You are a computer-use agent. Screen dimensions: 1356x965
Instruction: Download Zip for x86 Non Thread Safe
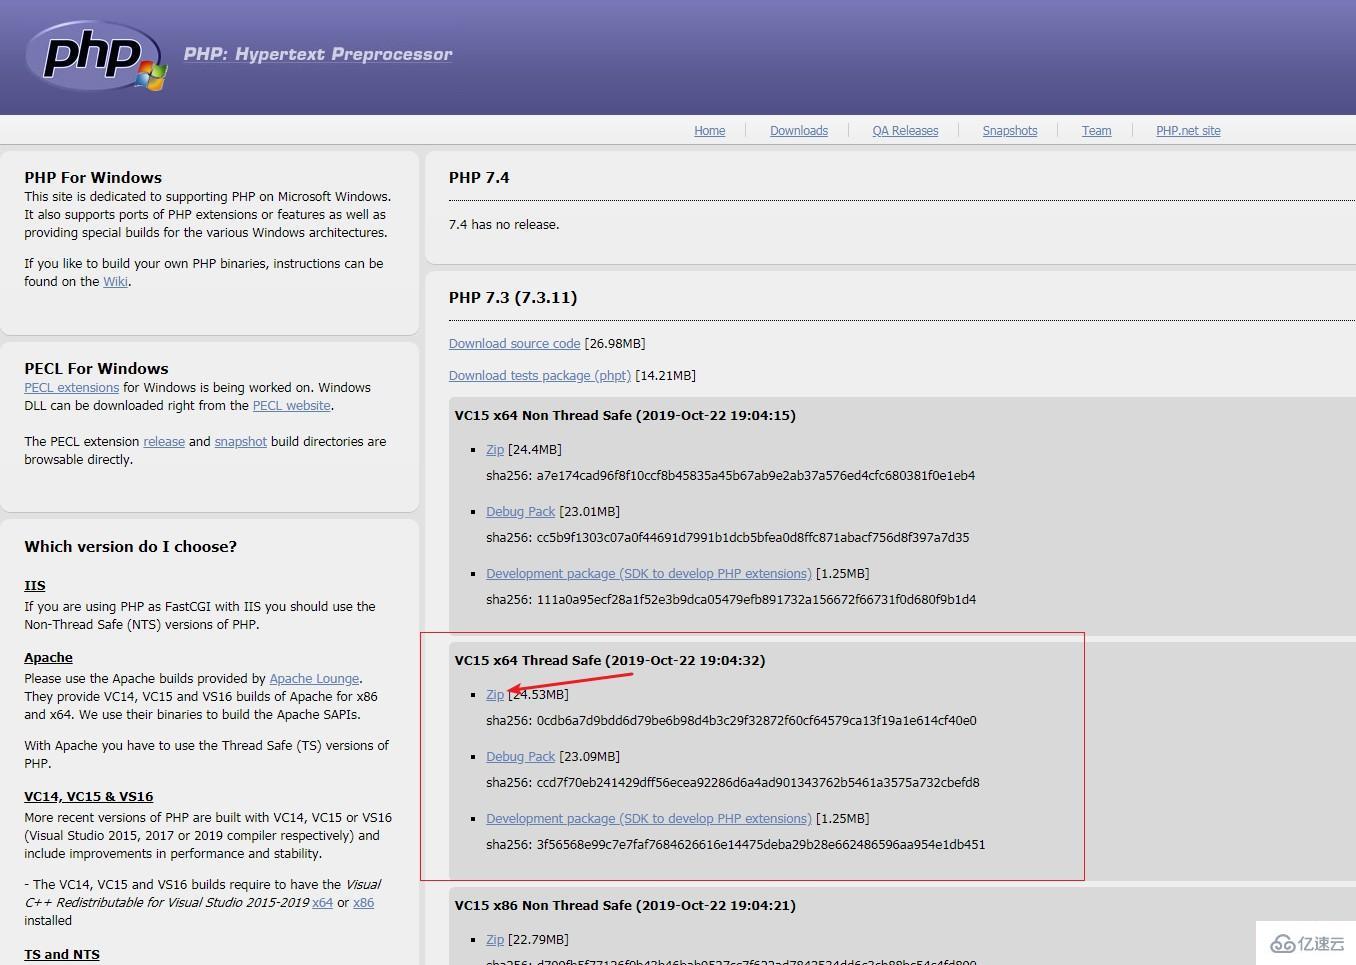click(x=495, y=940)
